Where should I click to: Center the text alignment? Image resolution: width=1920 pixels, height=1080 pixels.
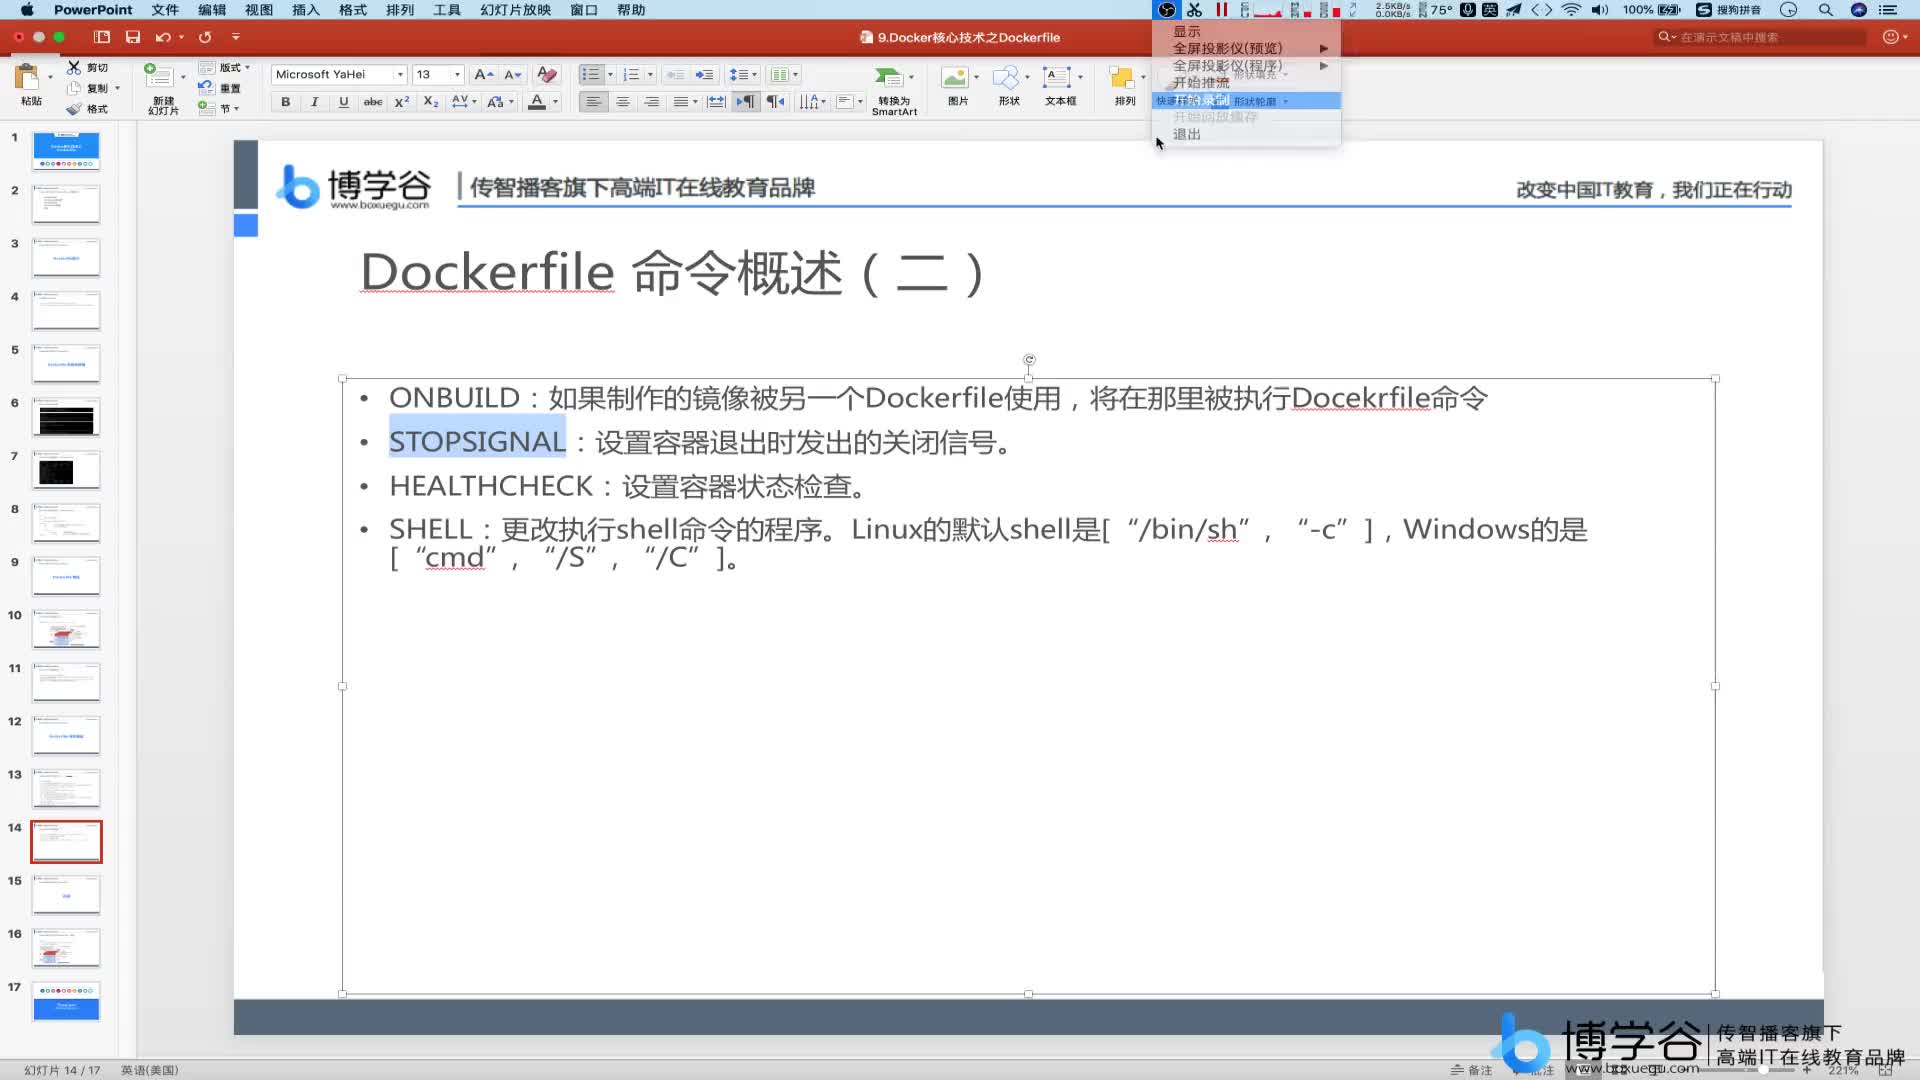[x=623, y=102]
